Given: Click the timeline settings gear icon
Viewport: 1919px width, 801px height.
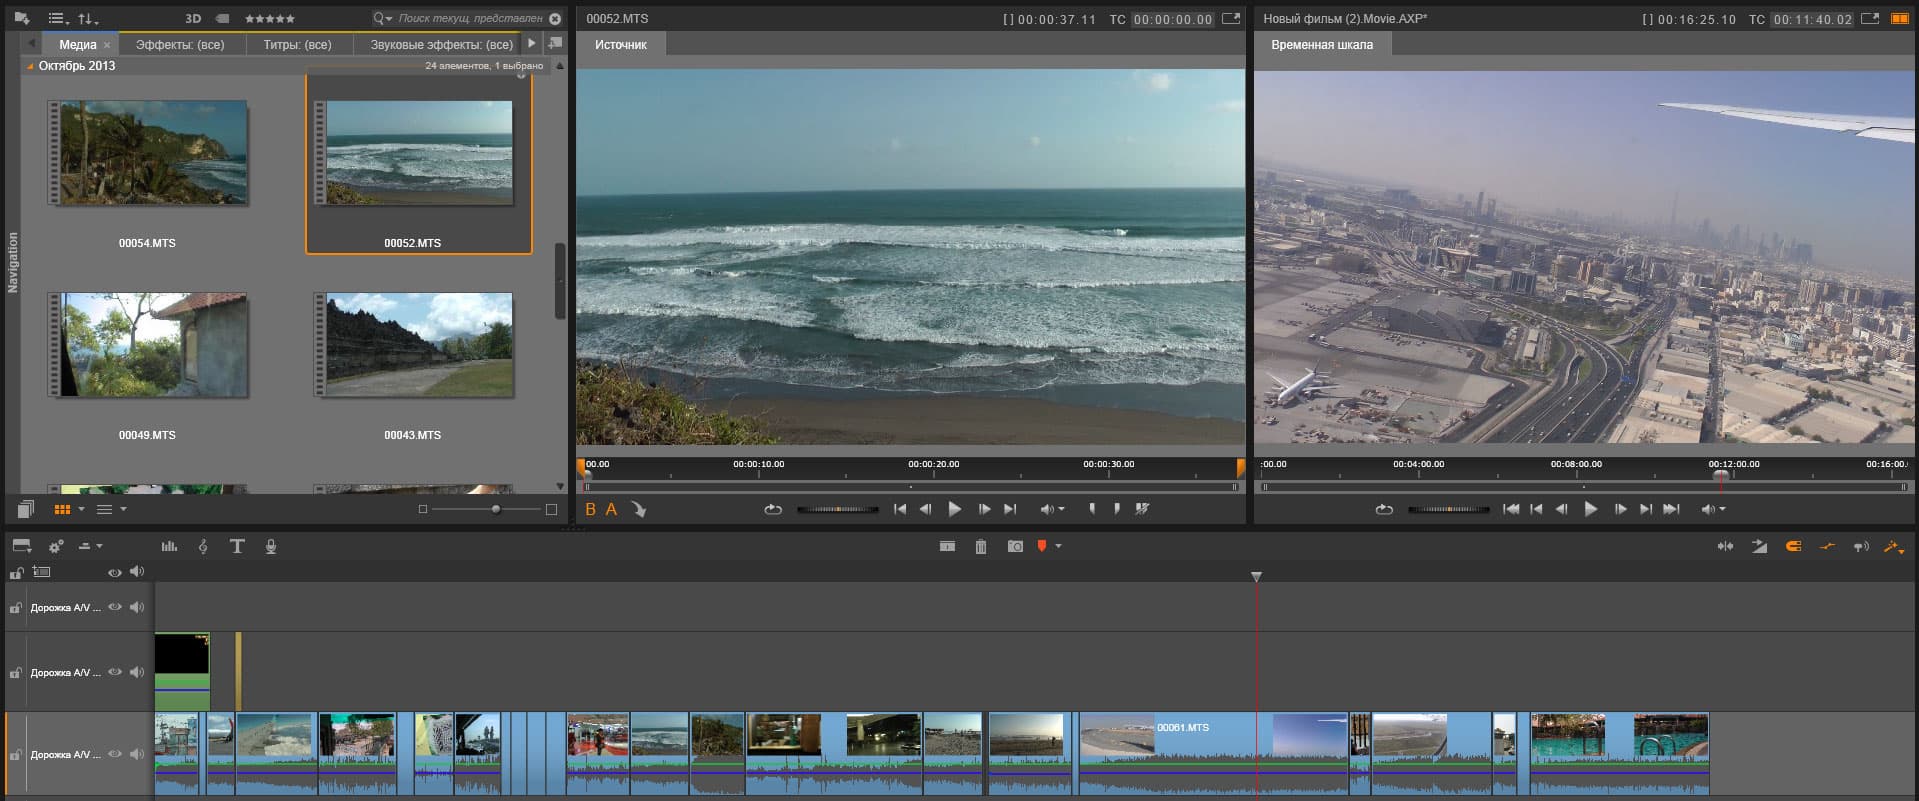Looking at the screenshot, I should [x=56, y=546].
